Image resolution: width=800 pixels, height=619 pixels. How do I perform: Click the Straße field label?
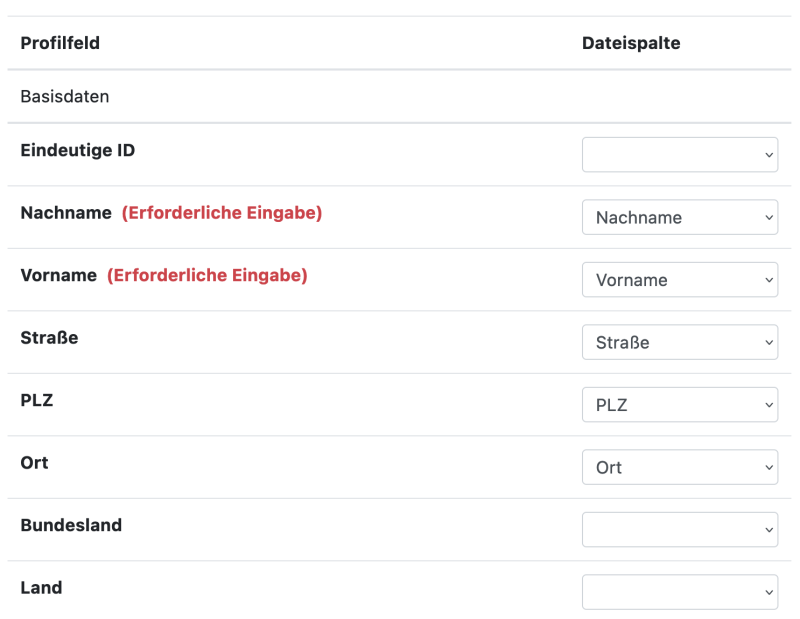point(49,338)
